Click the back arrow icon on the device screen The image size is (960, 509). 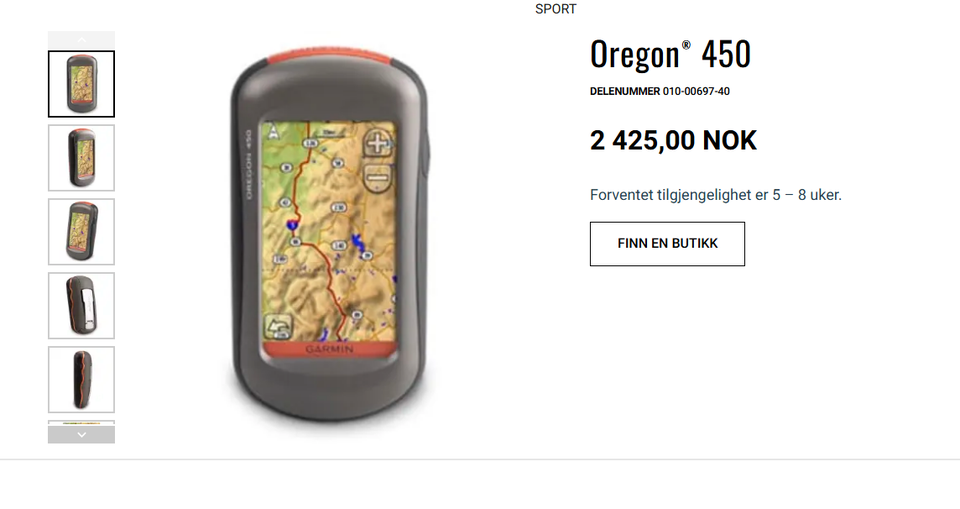coord(279,328)
